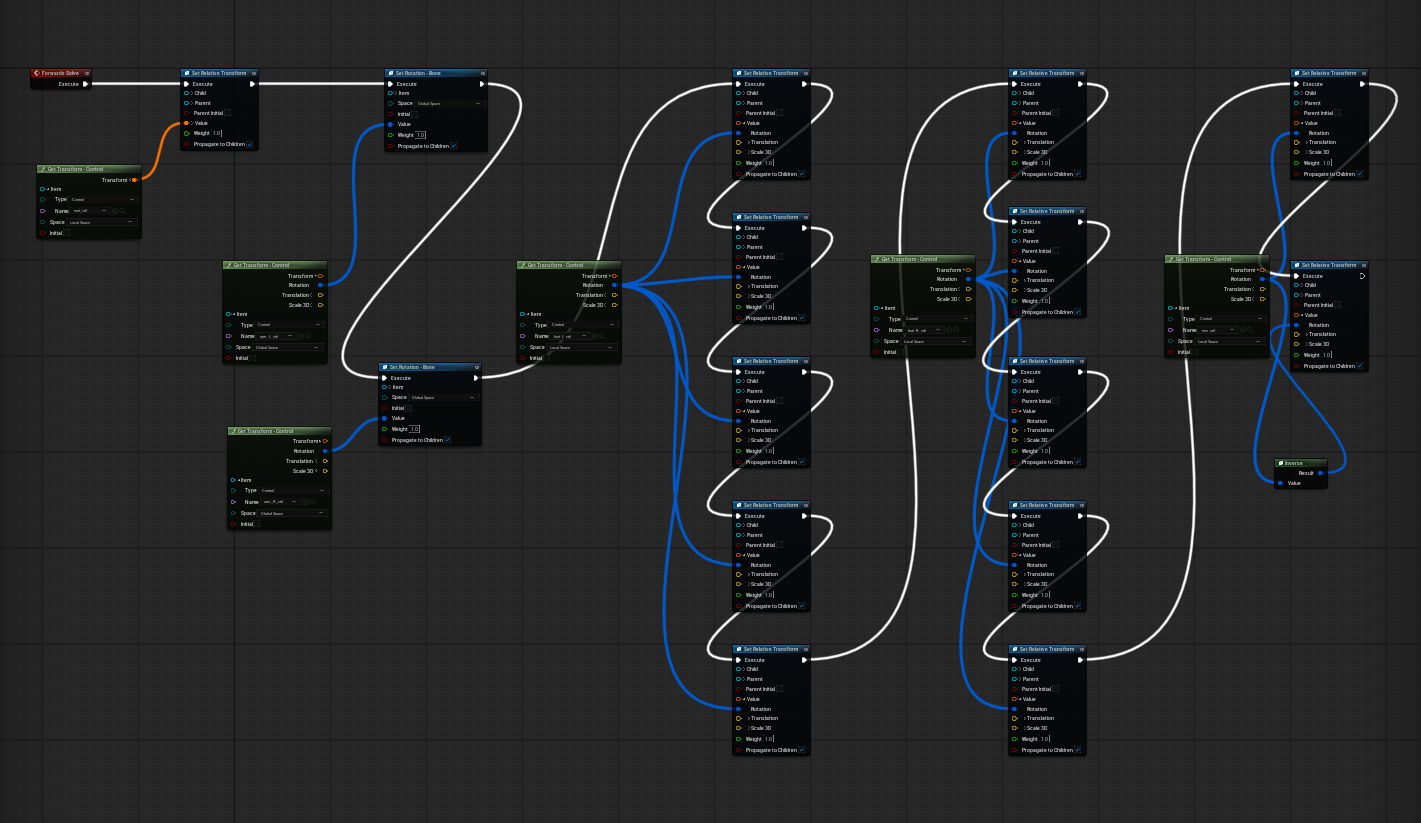Click the search magnifier beside foot_L_ctrl name

click(602, 336)
